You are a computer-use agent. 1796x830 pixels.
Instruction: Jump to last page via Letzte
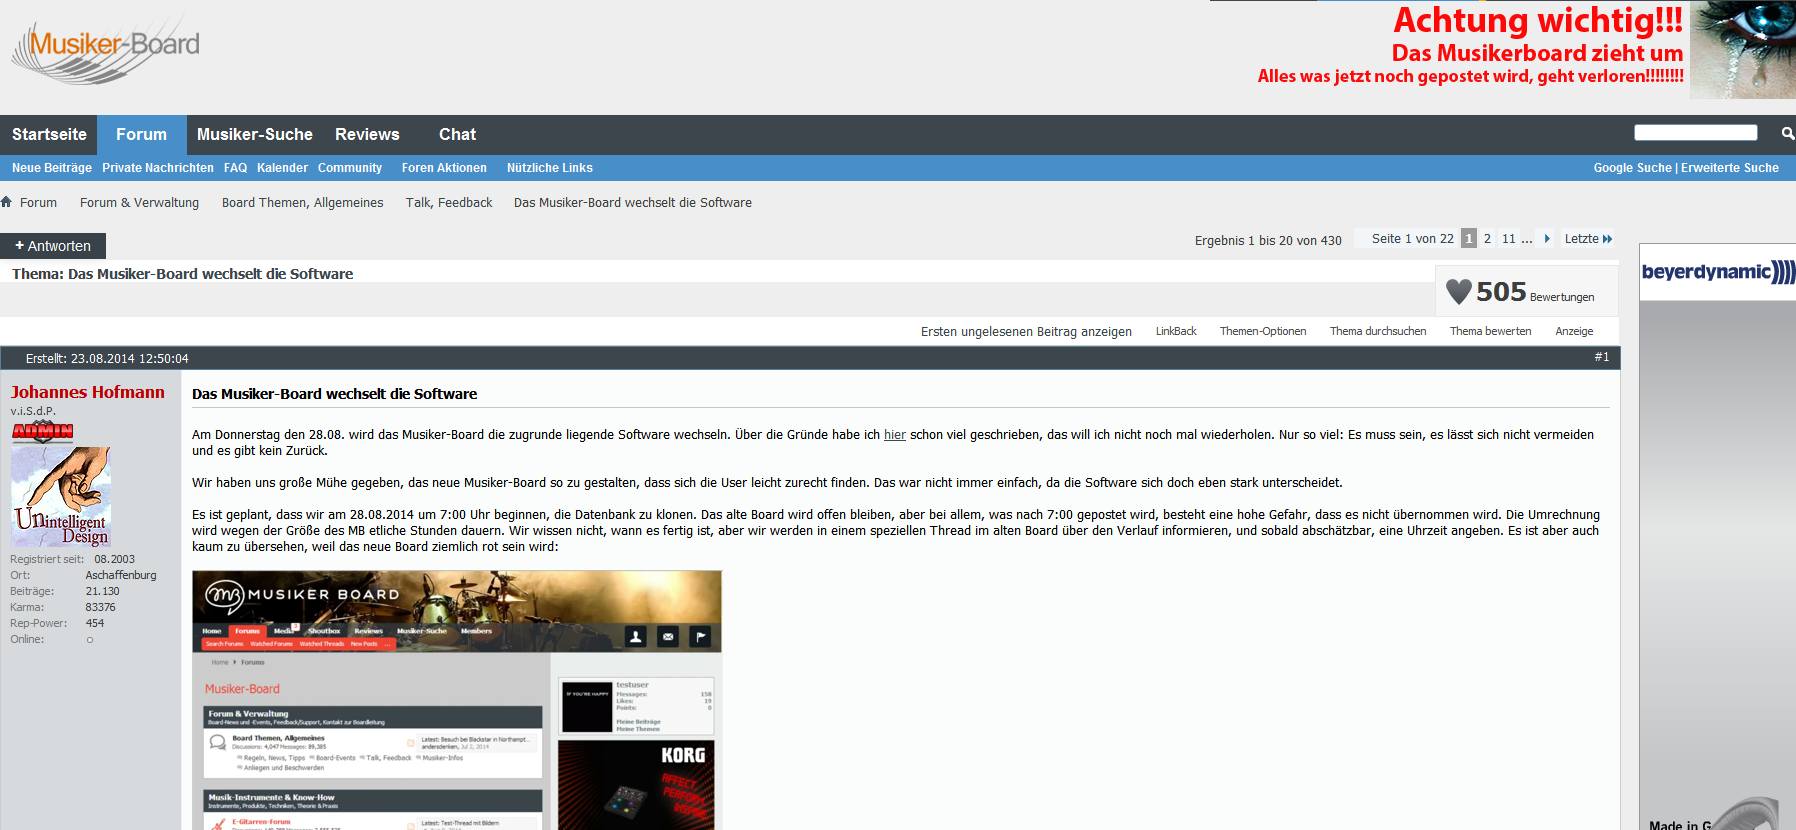1588,239
